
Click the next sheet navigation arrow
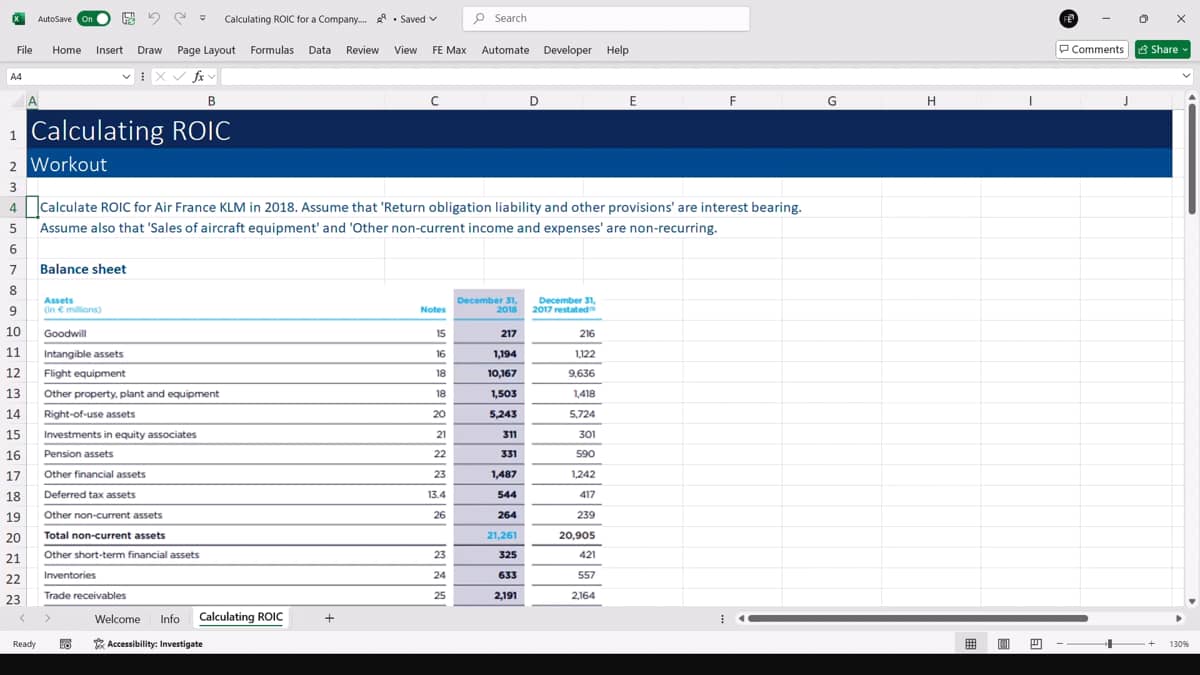46,618
